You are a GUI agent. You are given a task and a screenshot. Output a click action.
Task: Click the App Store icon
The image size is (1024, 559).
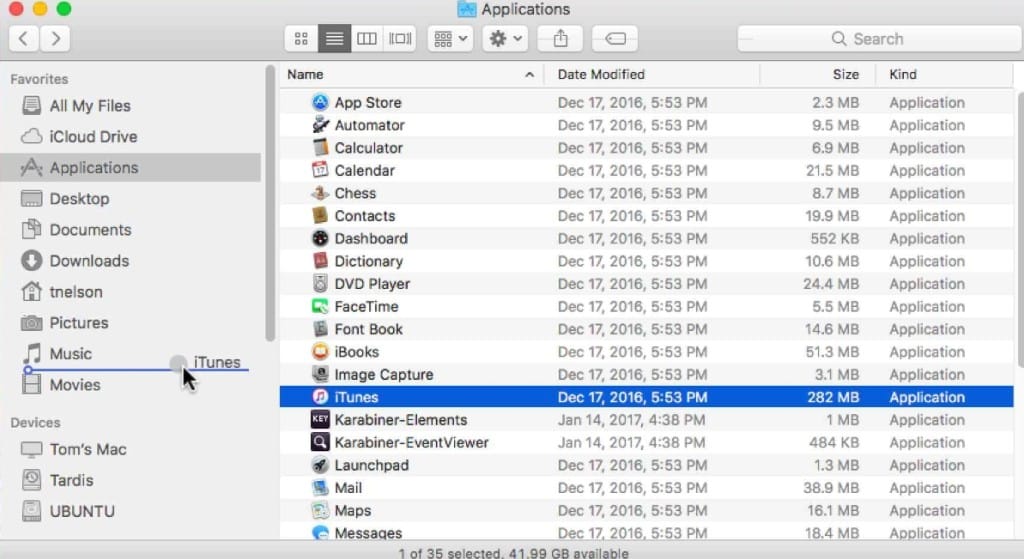click(x=320, y=103)
